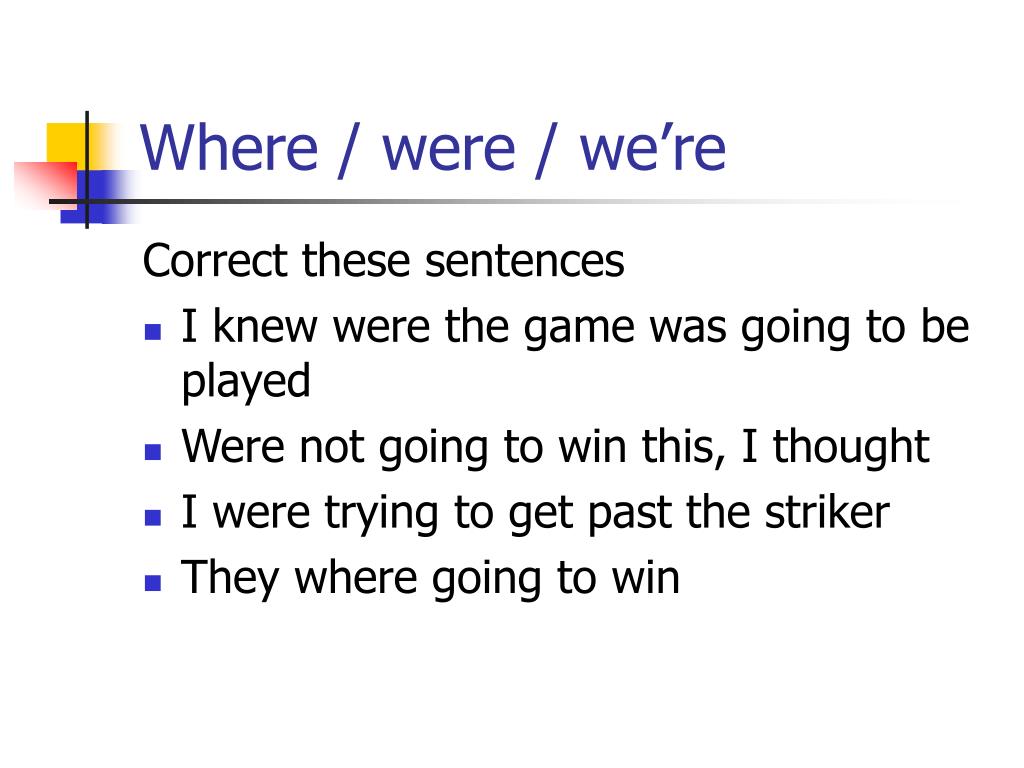The image size is (1024, 768).
Task: Click the blue bullet before 'I were trying'
Action: click(153, 517)
